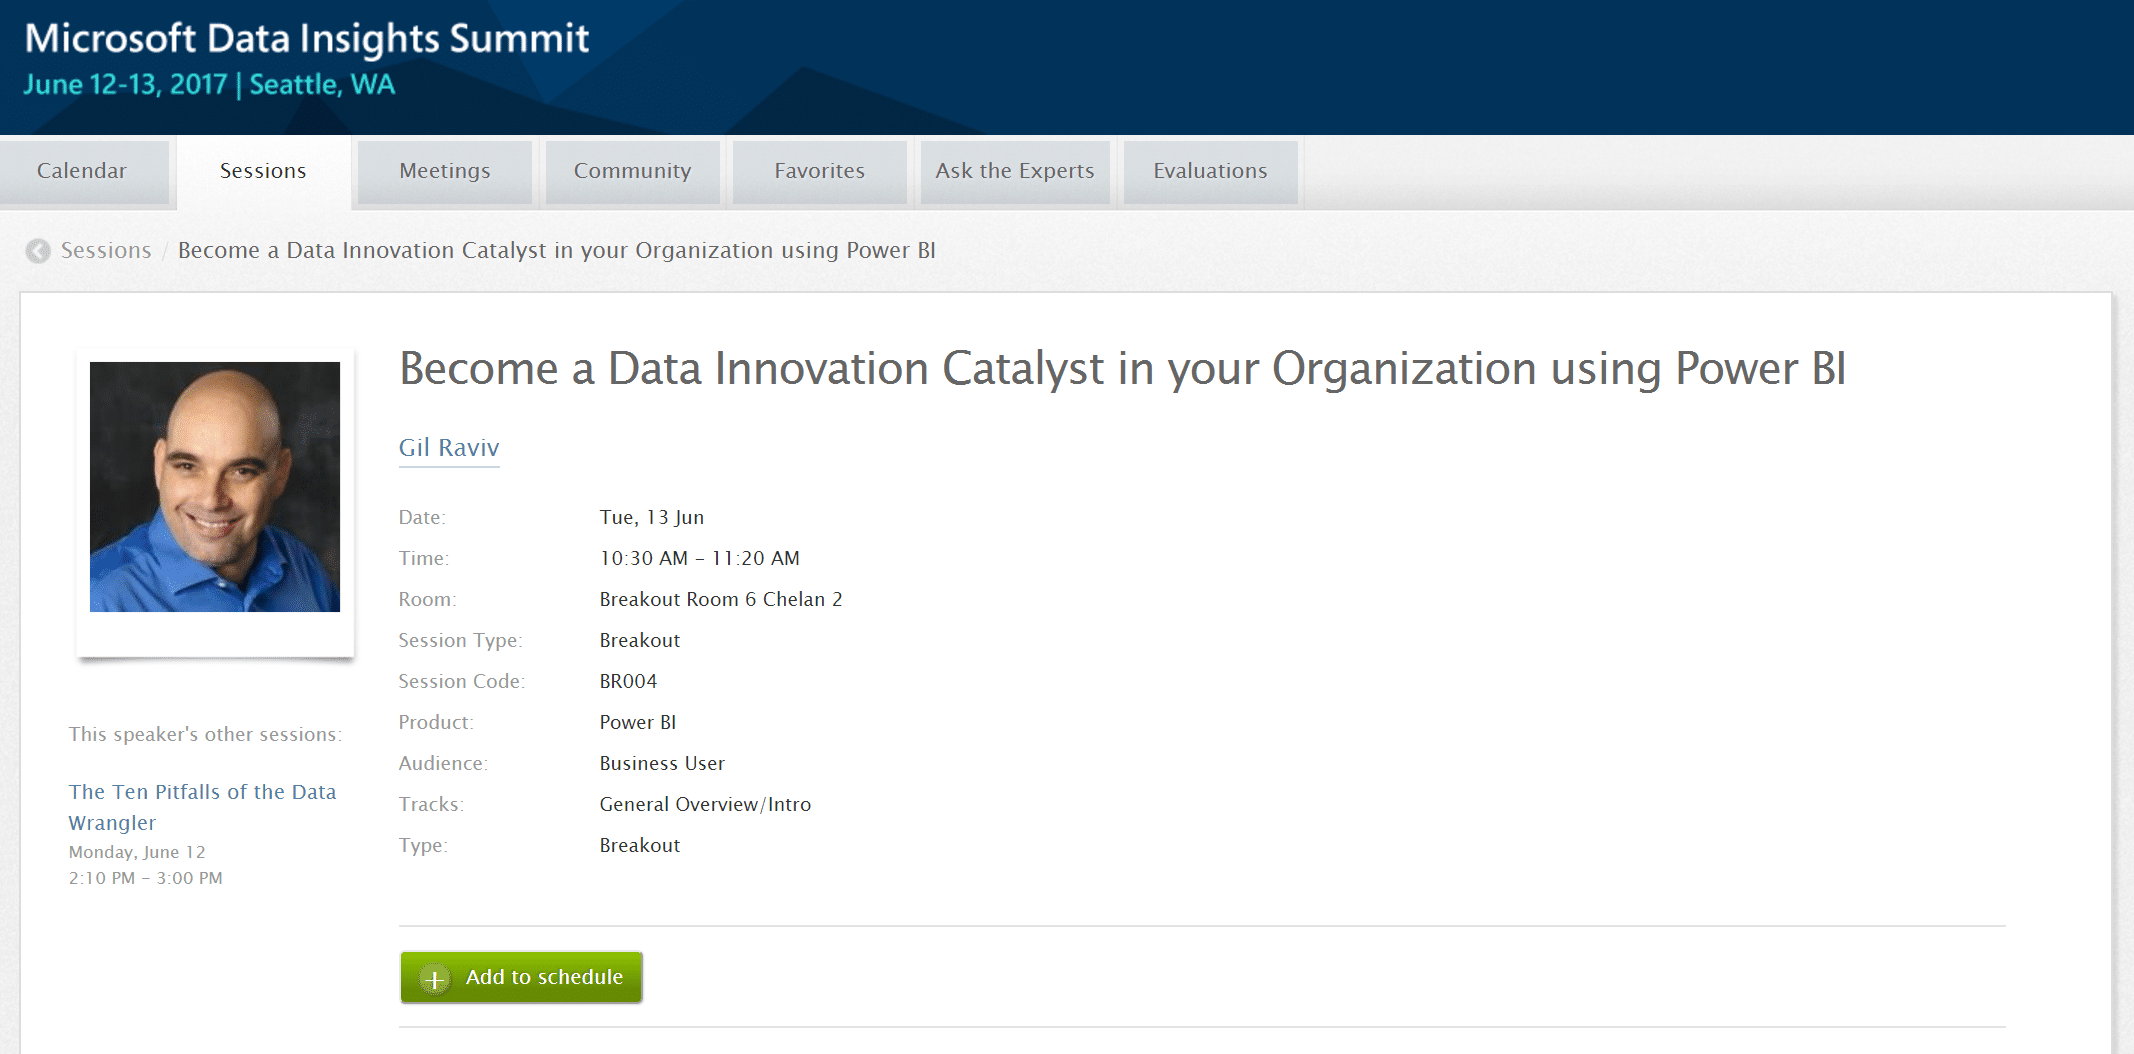Click the large session title heading
The width and height of the screenshot is (2134, 1054).
(x=1122, y=369)
